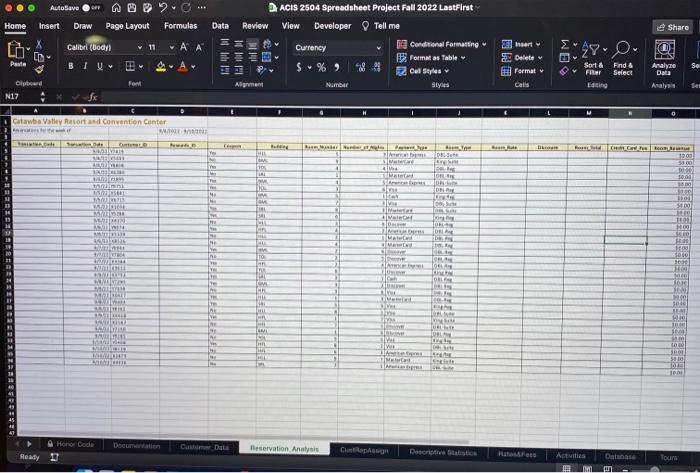700x473 pixels.
Task: Switch to the Descriptive Statistics sheet tab
Action: (443, 452)
